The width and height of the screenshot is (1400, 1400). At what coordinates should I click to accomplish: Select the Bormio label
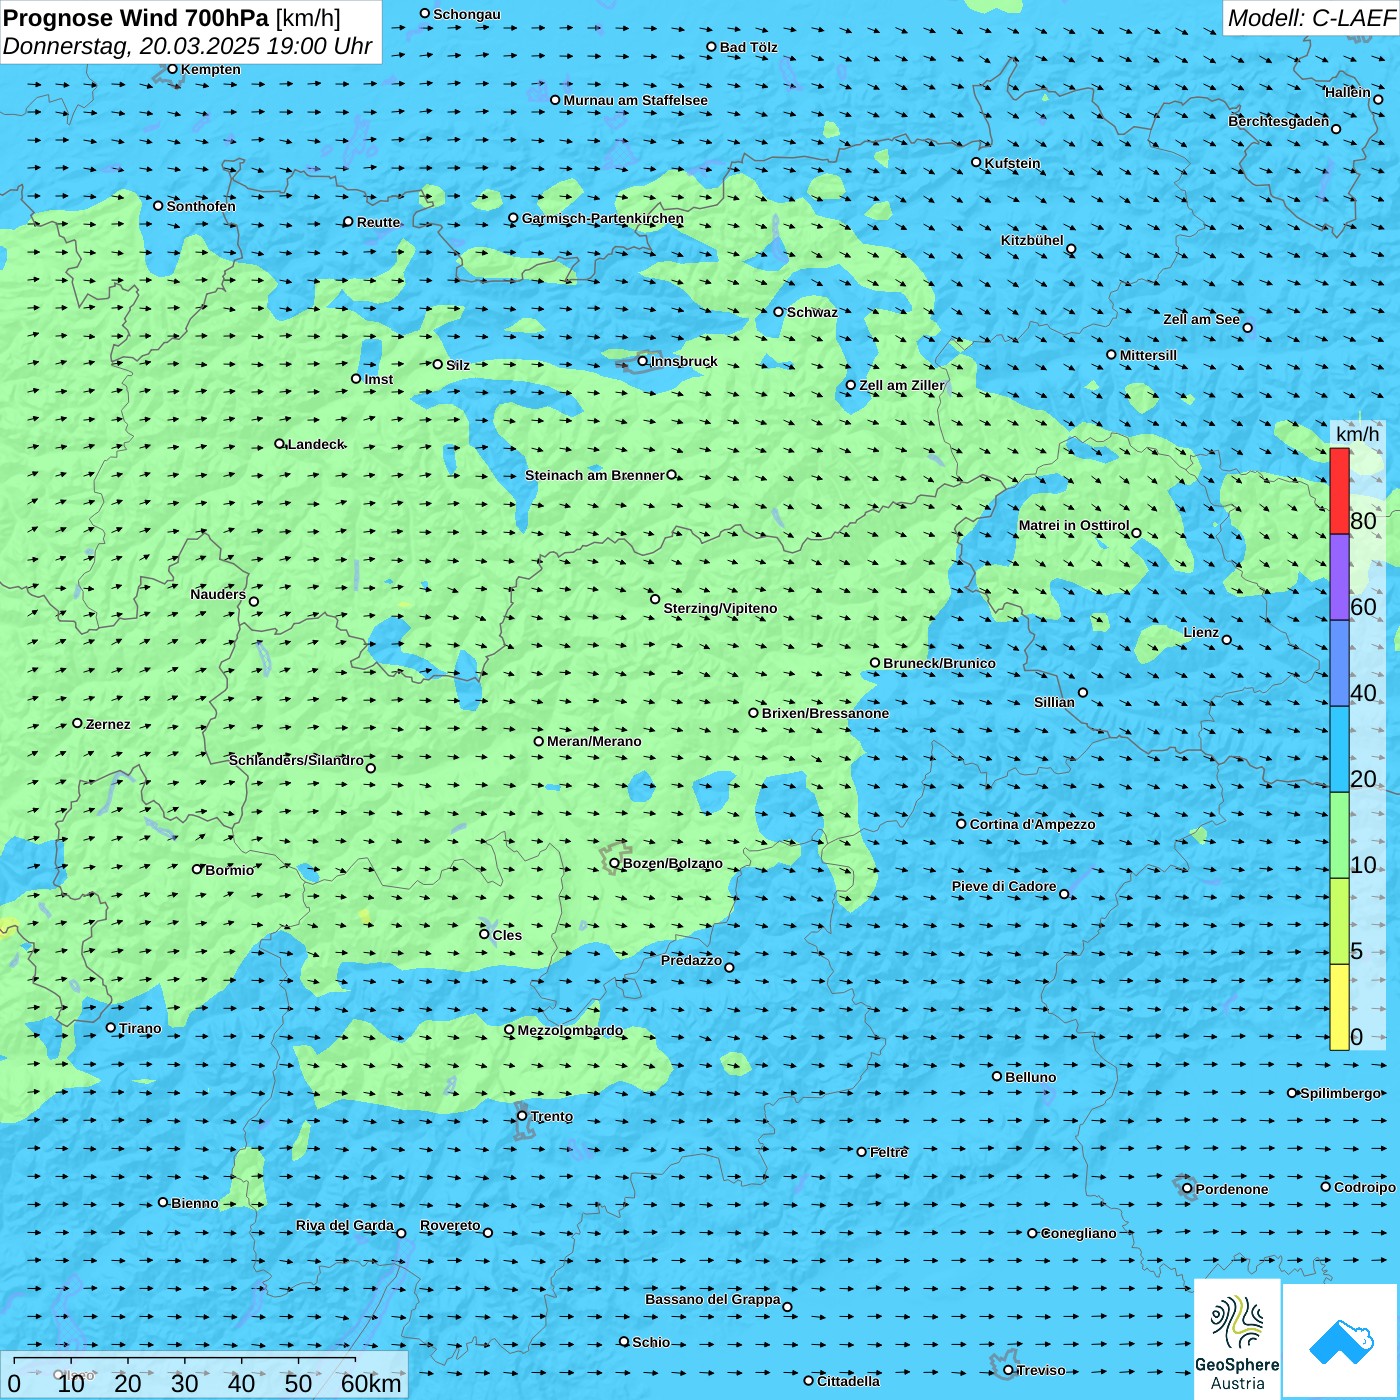click(x=229, y=870)
